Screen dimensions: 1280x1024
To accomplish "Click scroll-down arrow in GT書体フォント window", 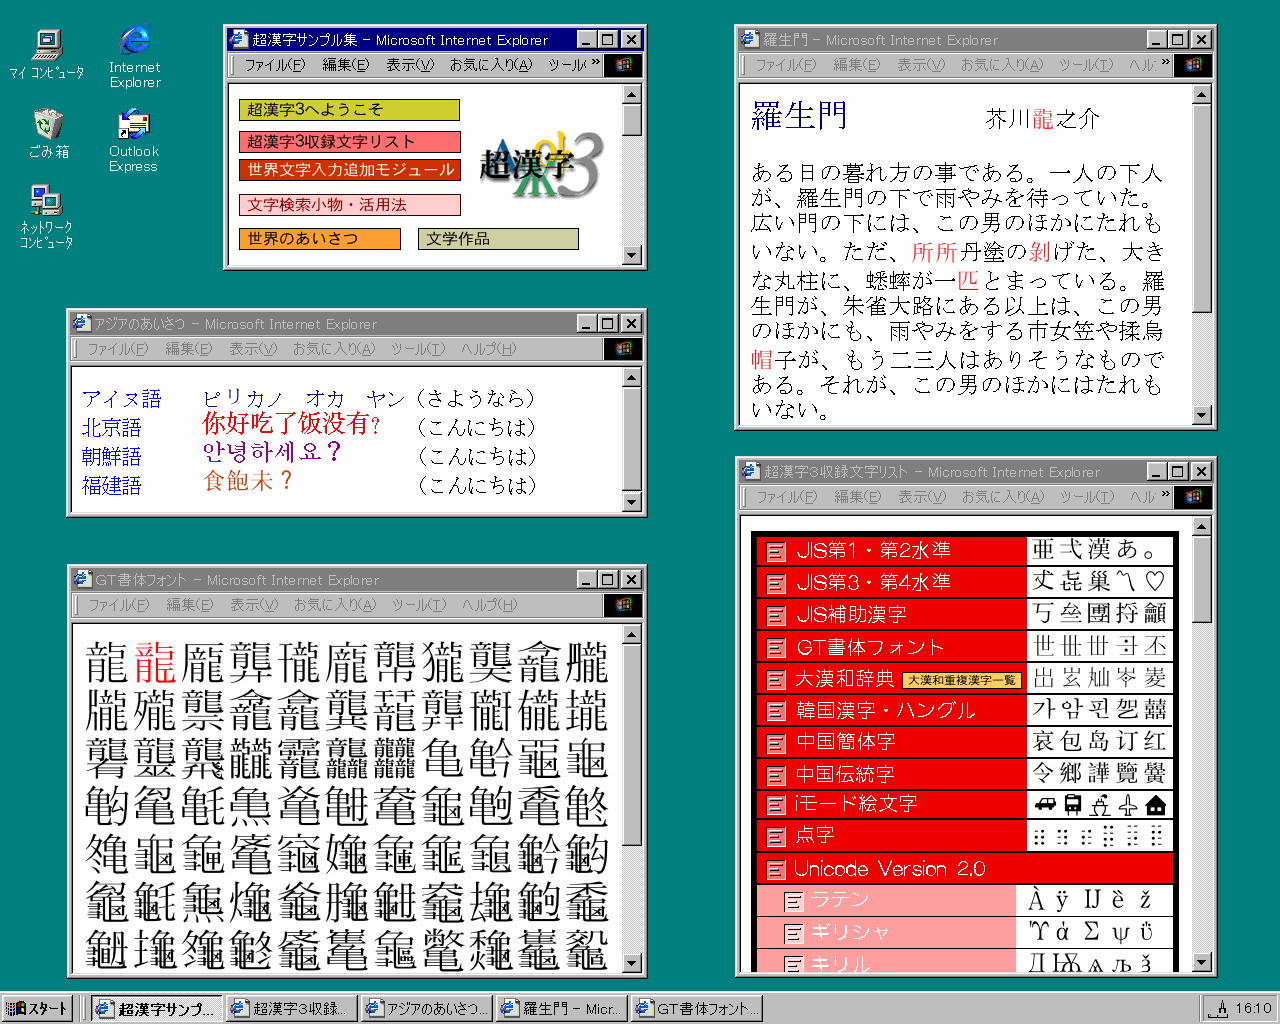I will [x=632, y=963].
